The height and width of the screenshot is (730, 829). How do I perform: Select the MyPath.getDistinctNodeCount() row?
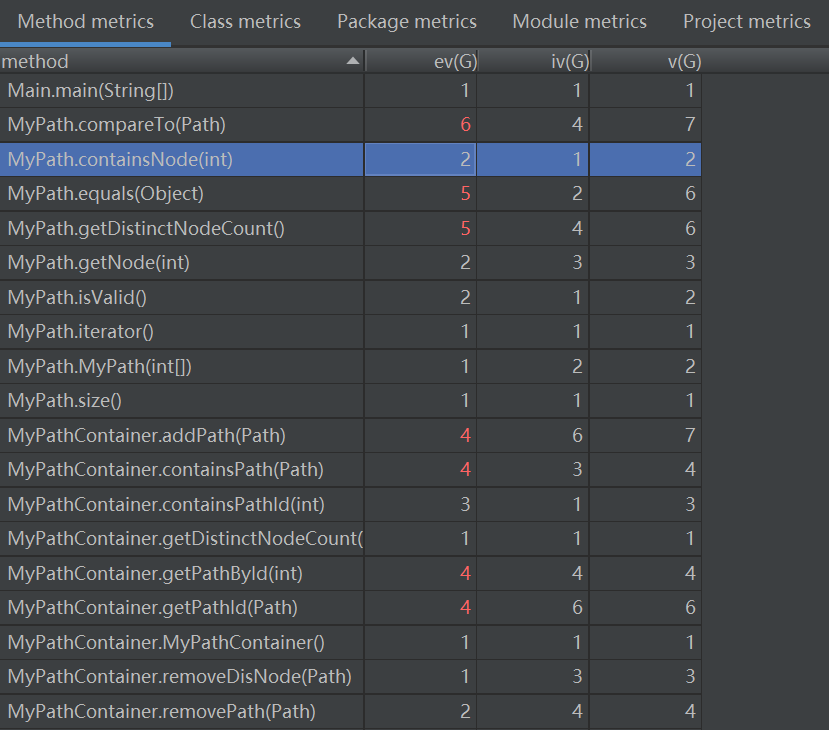click(x=351, y=228)
